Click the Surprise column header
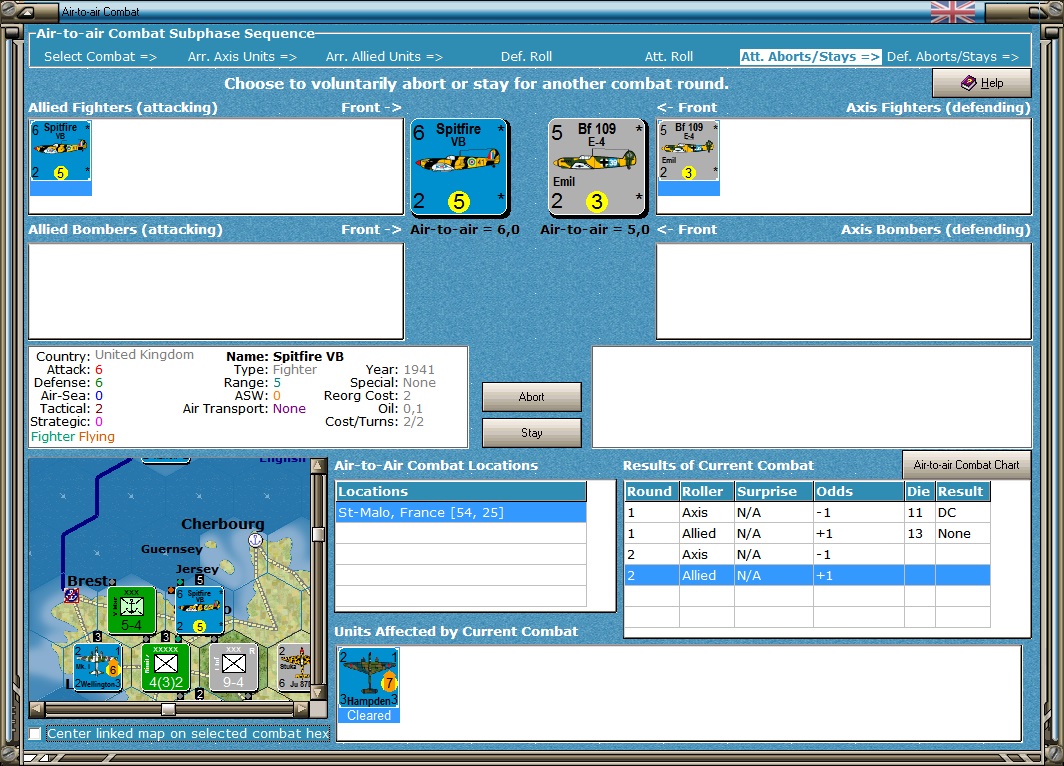Viewport: 1064px width, 766px height. pos(774,491)
